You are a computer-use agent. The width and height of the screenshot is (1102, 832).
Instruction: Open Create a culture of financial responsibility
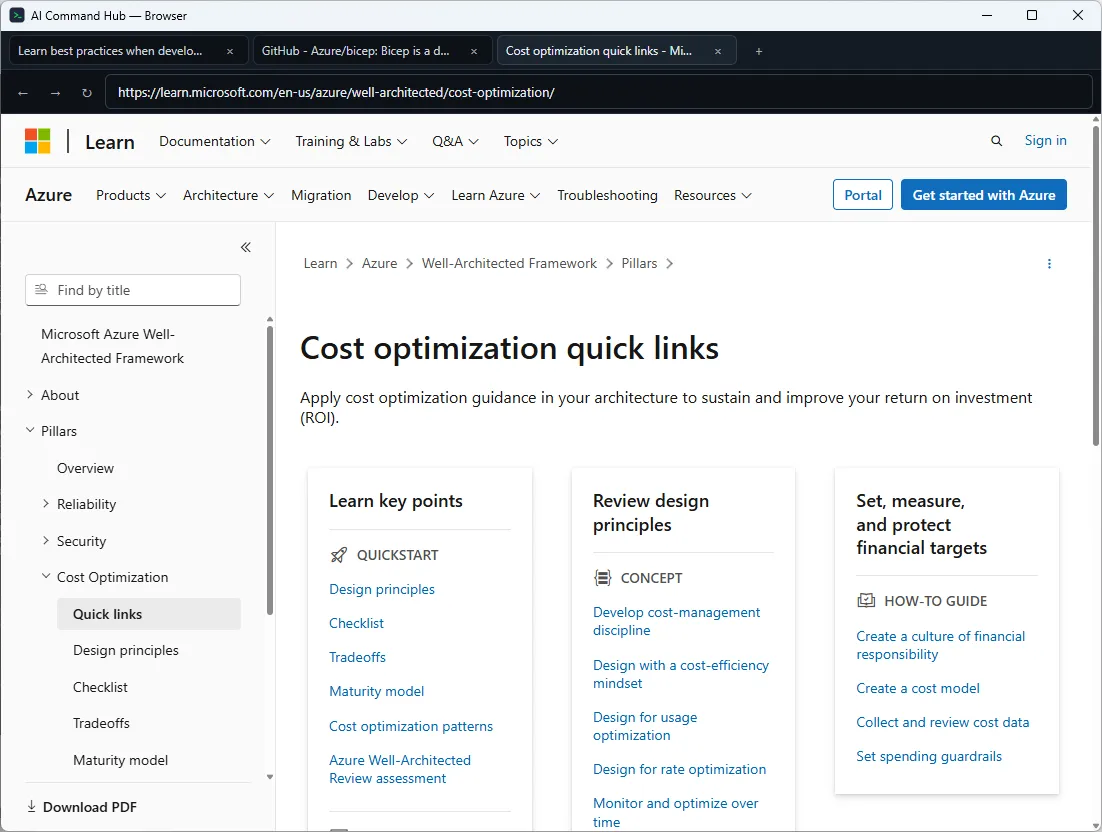click(x=940, y=645)
